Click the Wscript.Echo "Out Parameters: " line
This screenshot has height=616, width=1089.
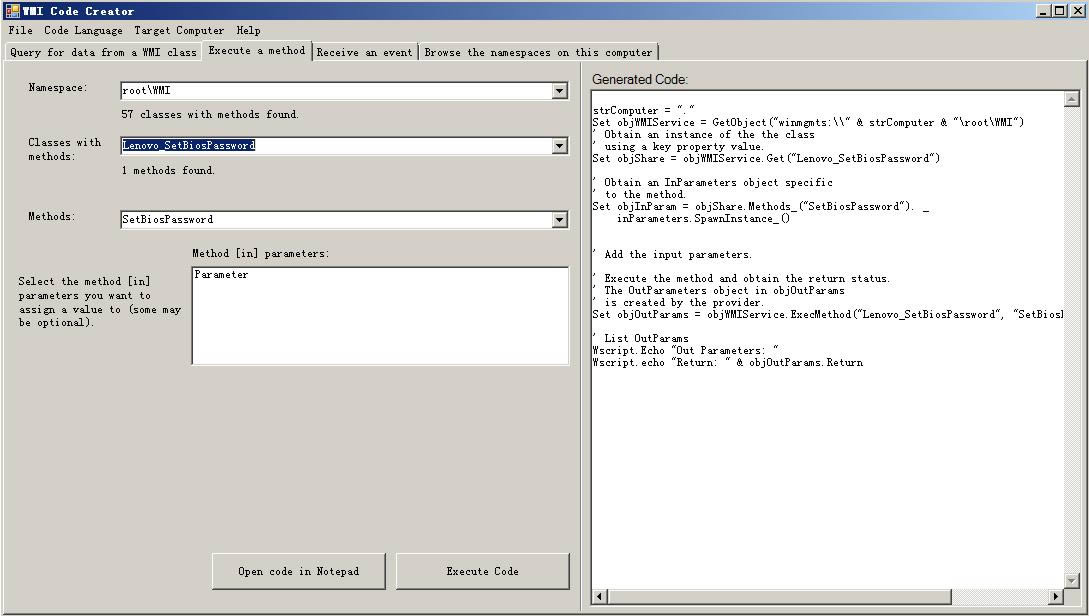[x=685, y=351]
